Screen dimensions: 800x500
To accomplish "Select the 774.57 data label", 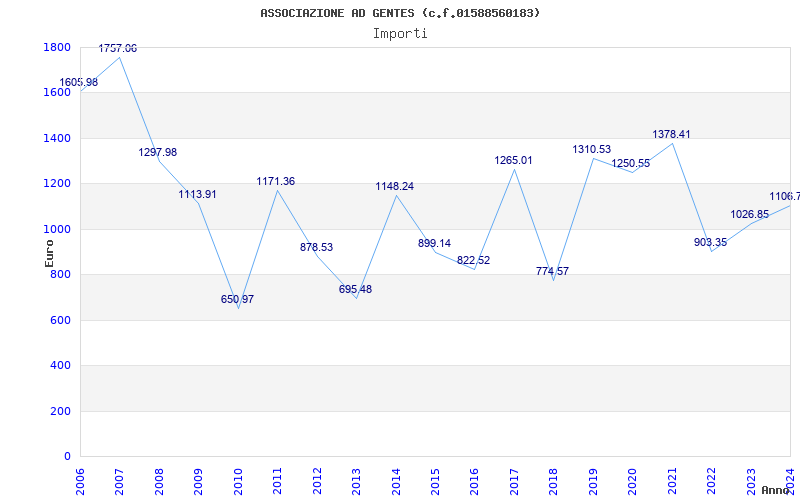I will click(x=553, y=271).
